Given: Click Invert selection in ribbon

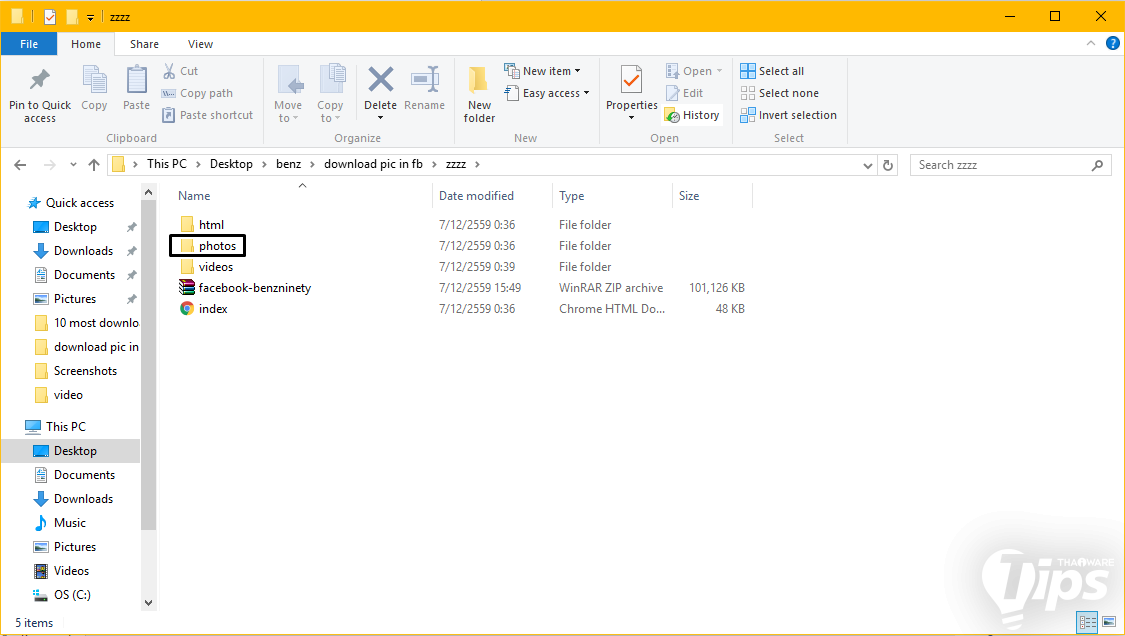Looking at the screenshot, I should pos(788,115).
